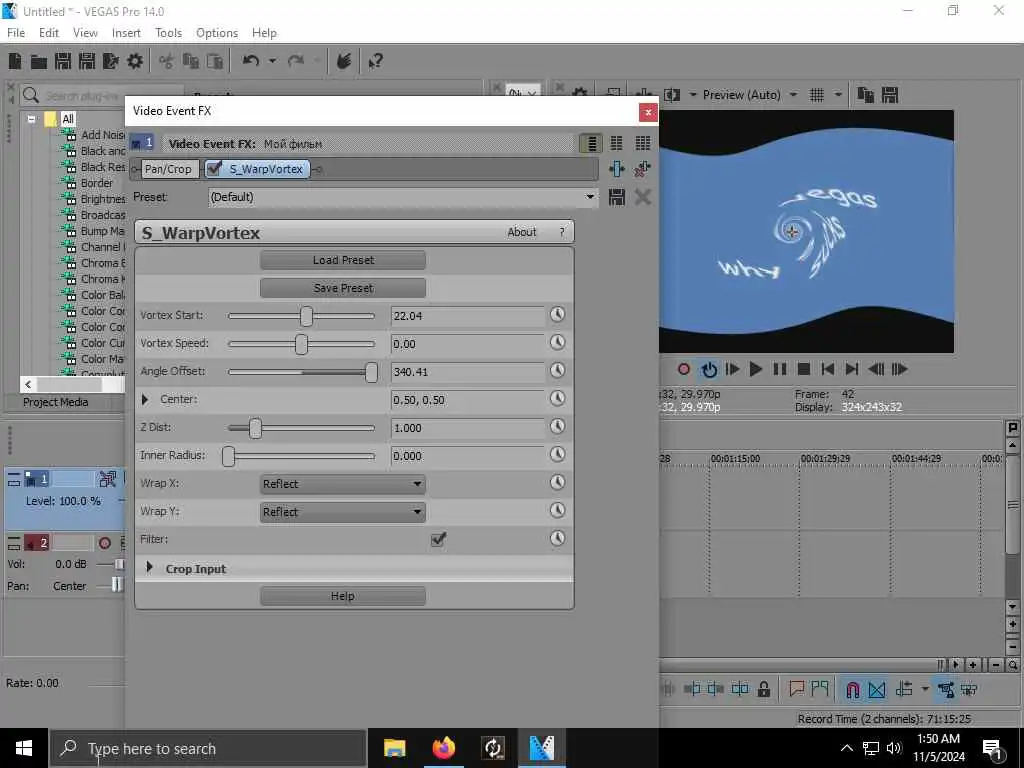Click the Save Preset button in S_WarpVortex
1024x768 pixels.
tap(343, 288)
